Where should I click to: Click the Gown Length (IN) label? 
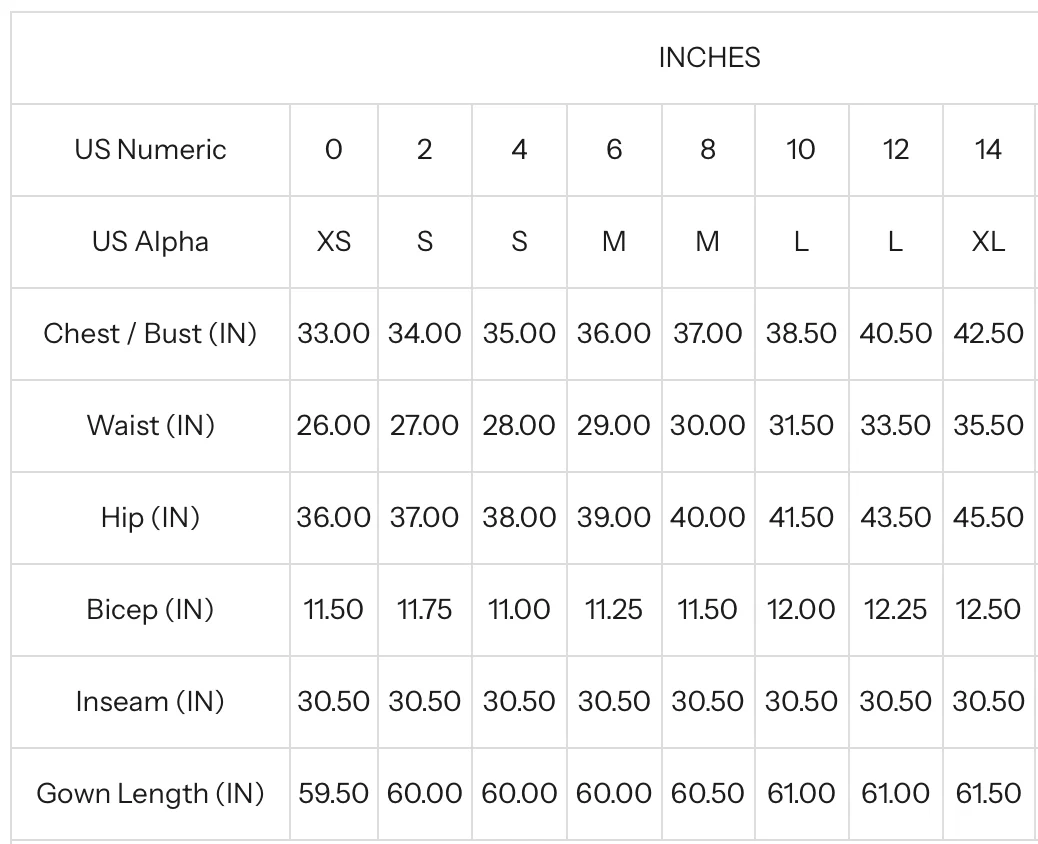[150, 794]
